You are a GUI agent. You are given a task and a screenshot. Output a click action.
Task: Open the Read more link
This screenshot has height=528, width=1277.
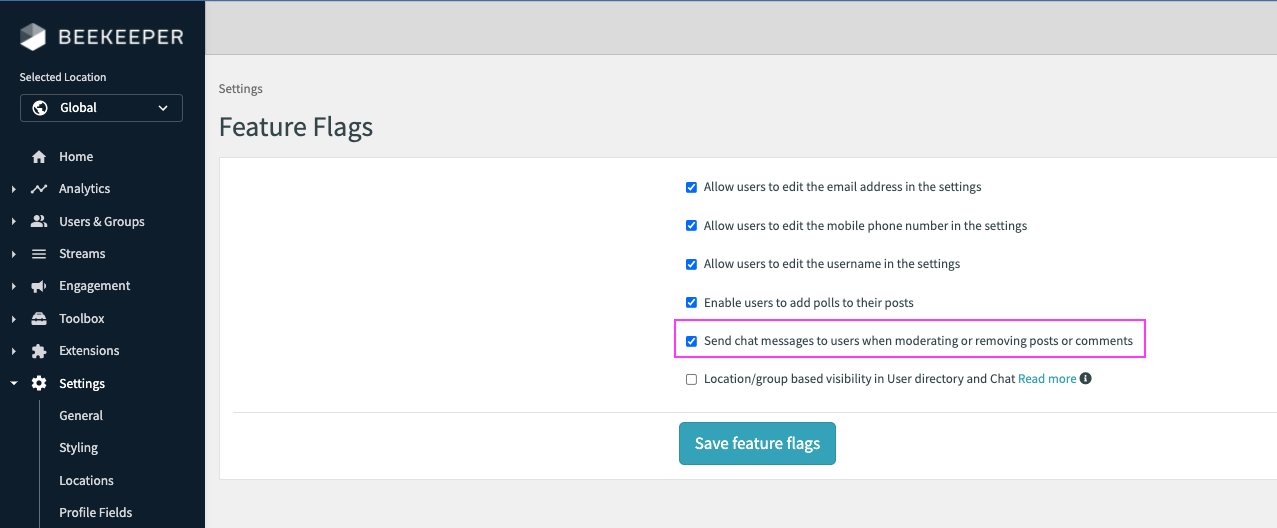point(1047,379)
